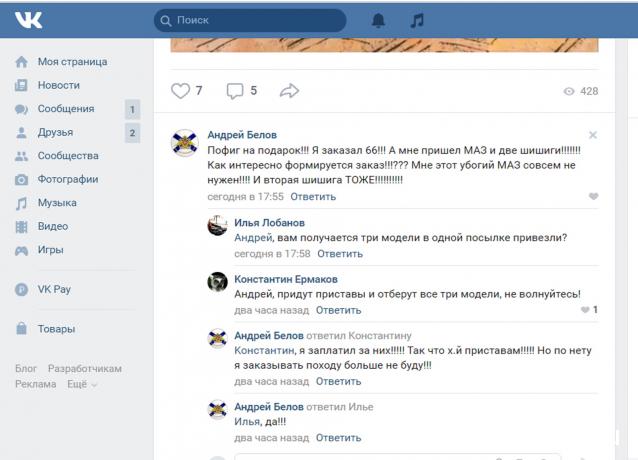Click the VK logo in header

(x=28, y=20)
